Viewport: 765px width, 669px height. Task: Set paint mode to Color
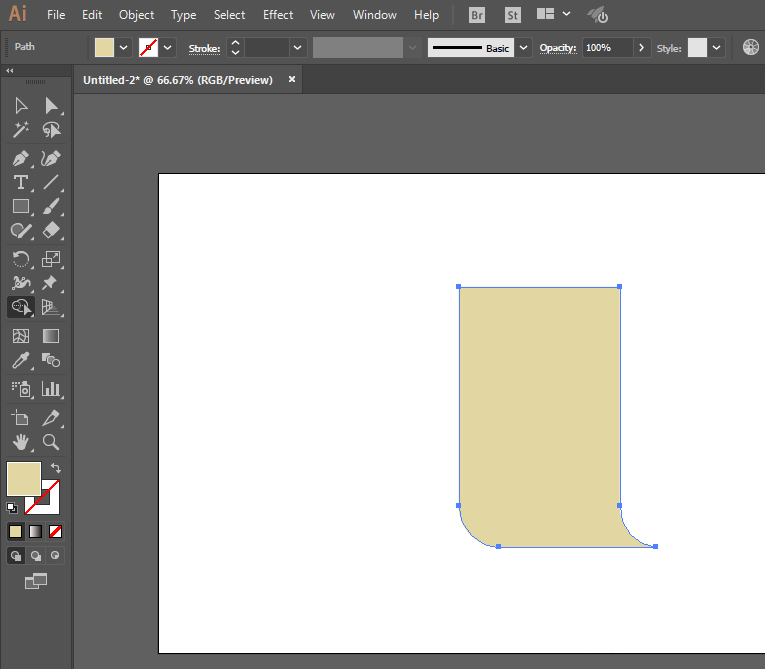point(16,531)
